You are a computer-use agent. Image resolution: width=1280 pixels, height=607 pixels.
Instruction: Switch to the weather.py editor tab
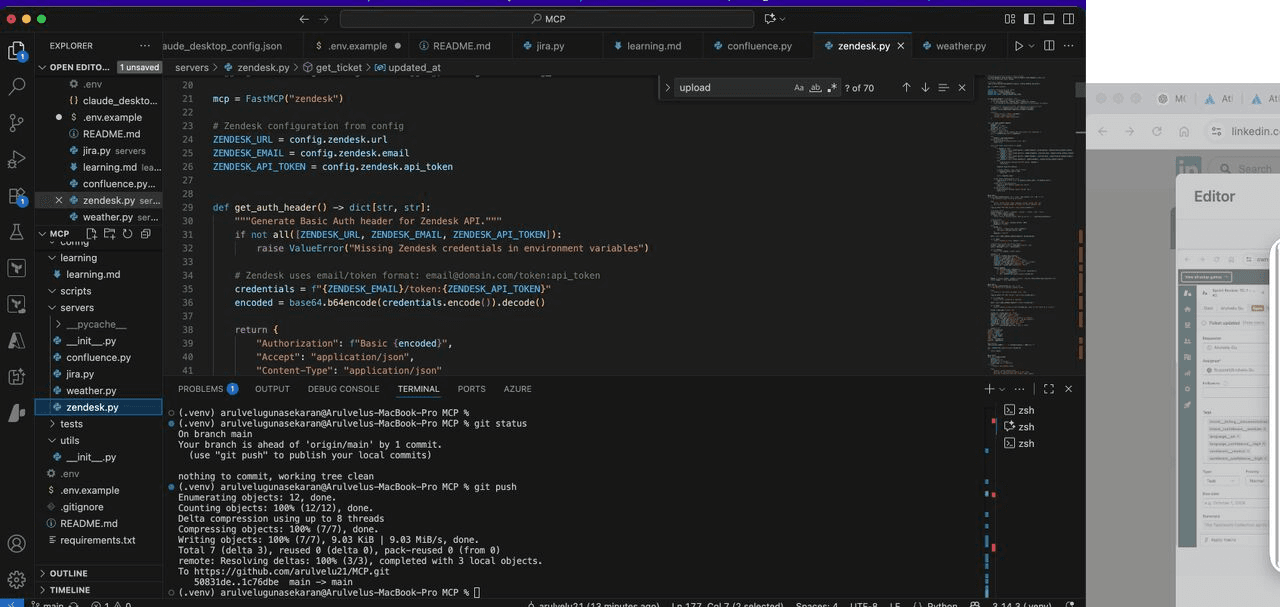pos(960,46)
